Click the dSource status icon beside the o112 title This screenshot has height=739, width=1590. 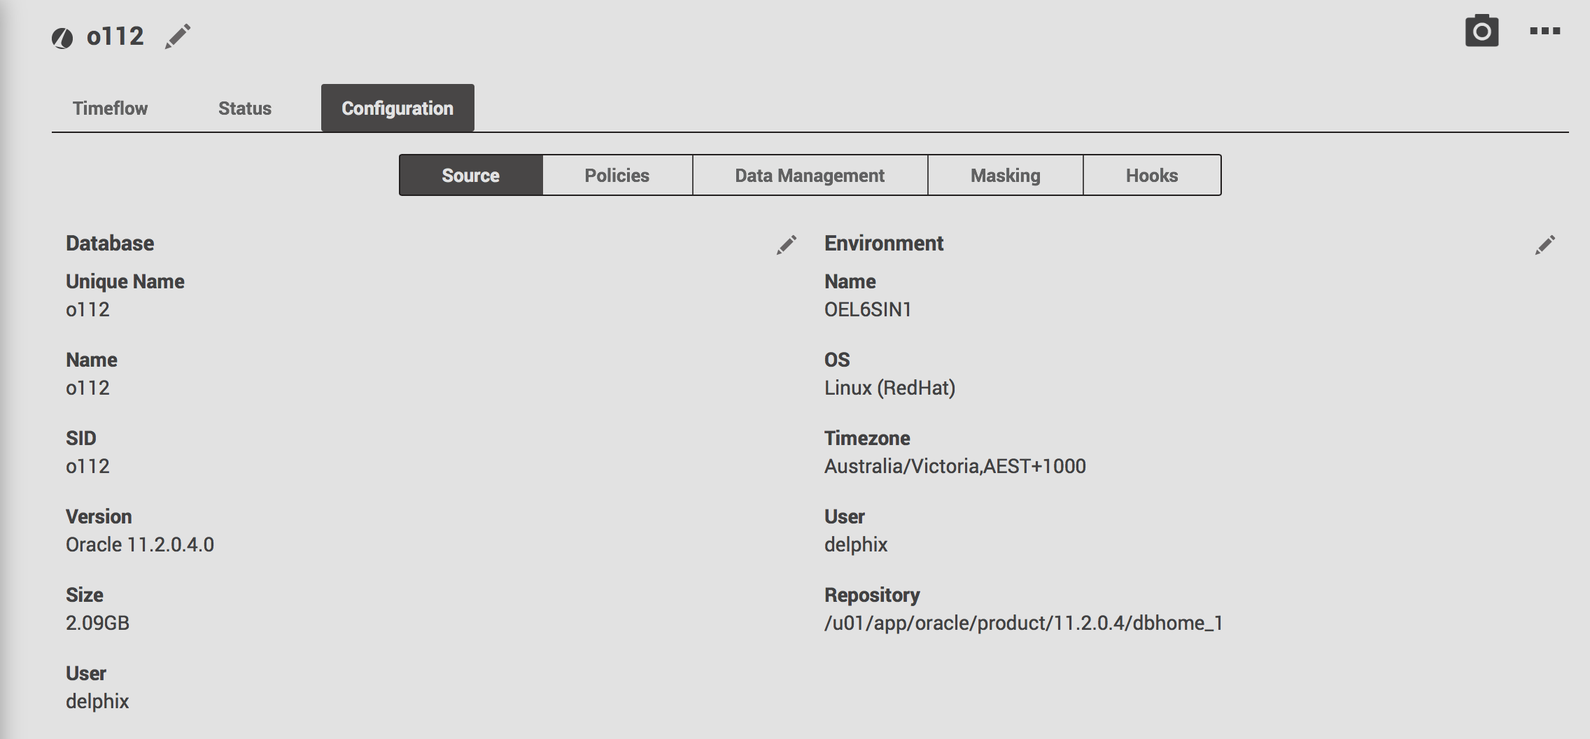(x=62, y=38)
